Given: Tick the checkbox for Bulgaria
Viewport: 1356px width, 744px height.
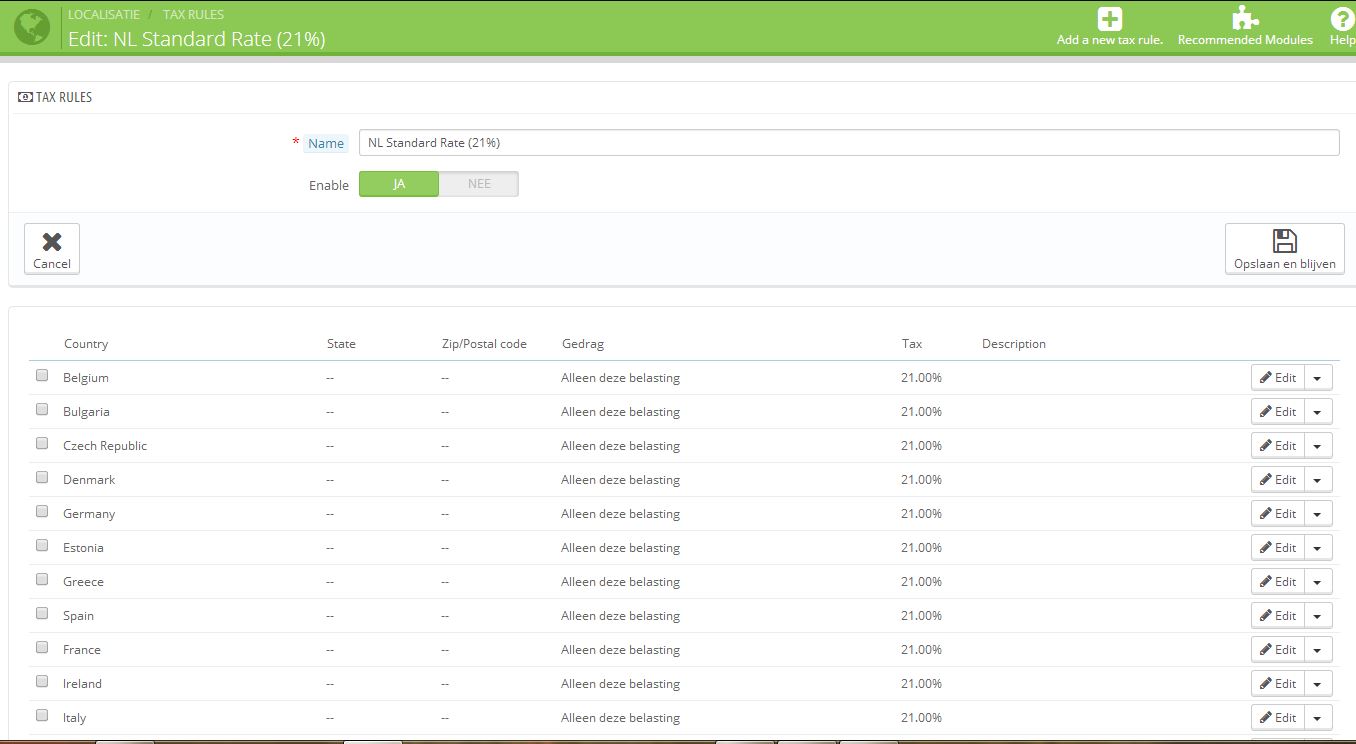Looking at the screenshot, I should pos(42,410).
